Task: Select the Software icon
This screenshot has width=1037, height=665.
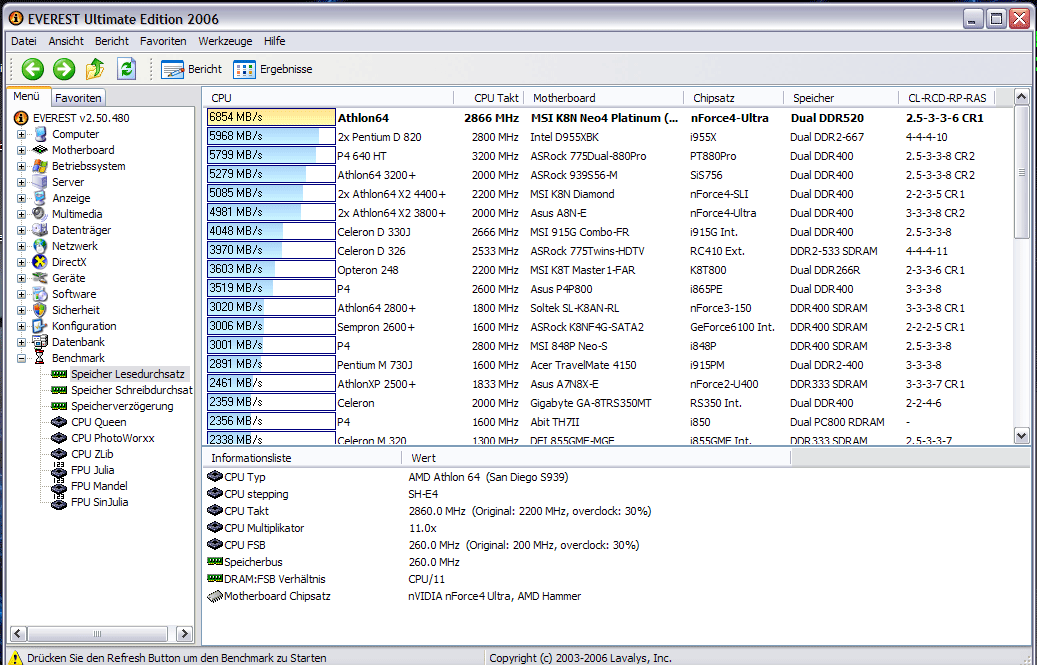Action: [40, 294]
